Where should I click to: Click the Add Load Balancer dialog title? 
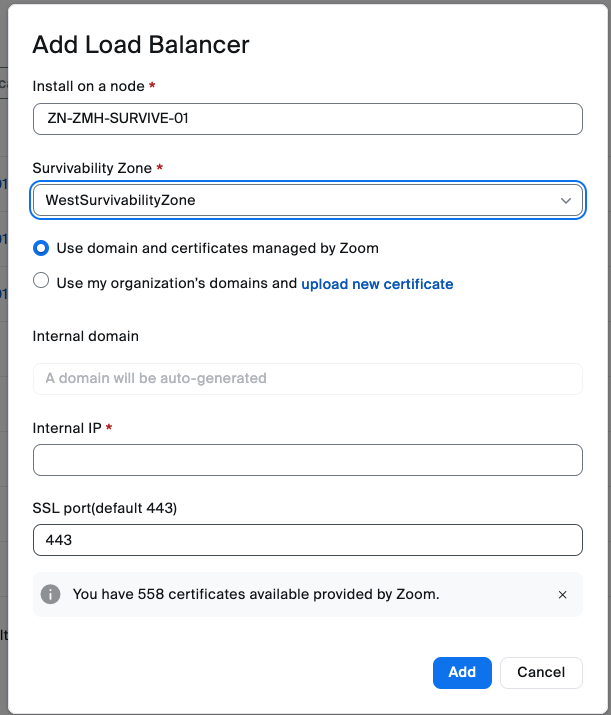click(141, 44)
